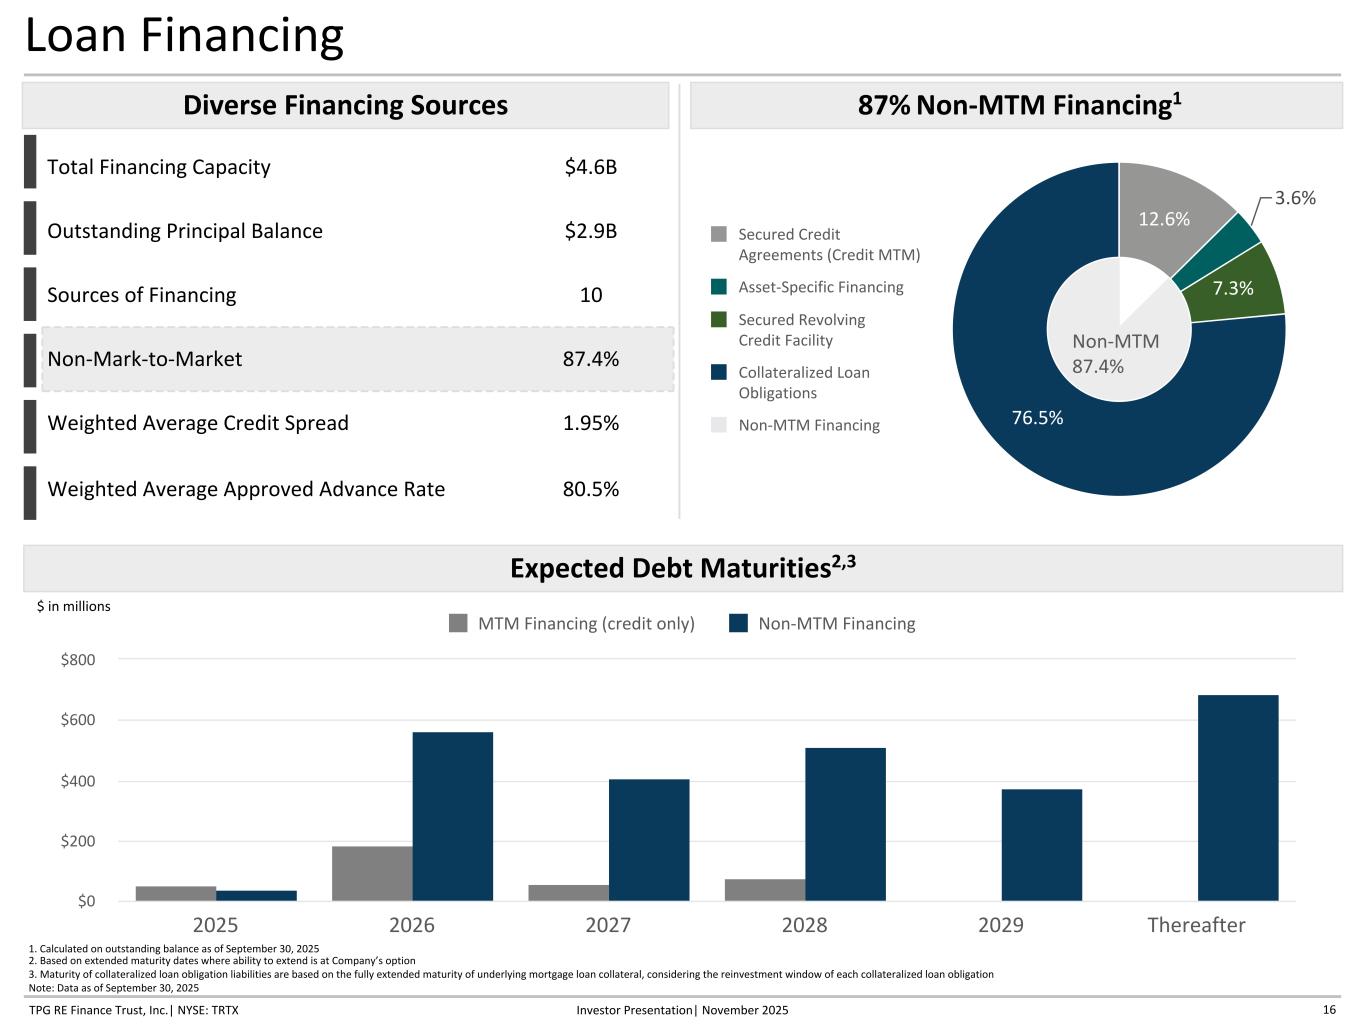This screenshot has height=1024, width=1365.
Task: Select the 2027 navy Non-MTM bar
Action: [648, 840]
